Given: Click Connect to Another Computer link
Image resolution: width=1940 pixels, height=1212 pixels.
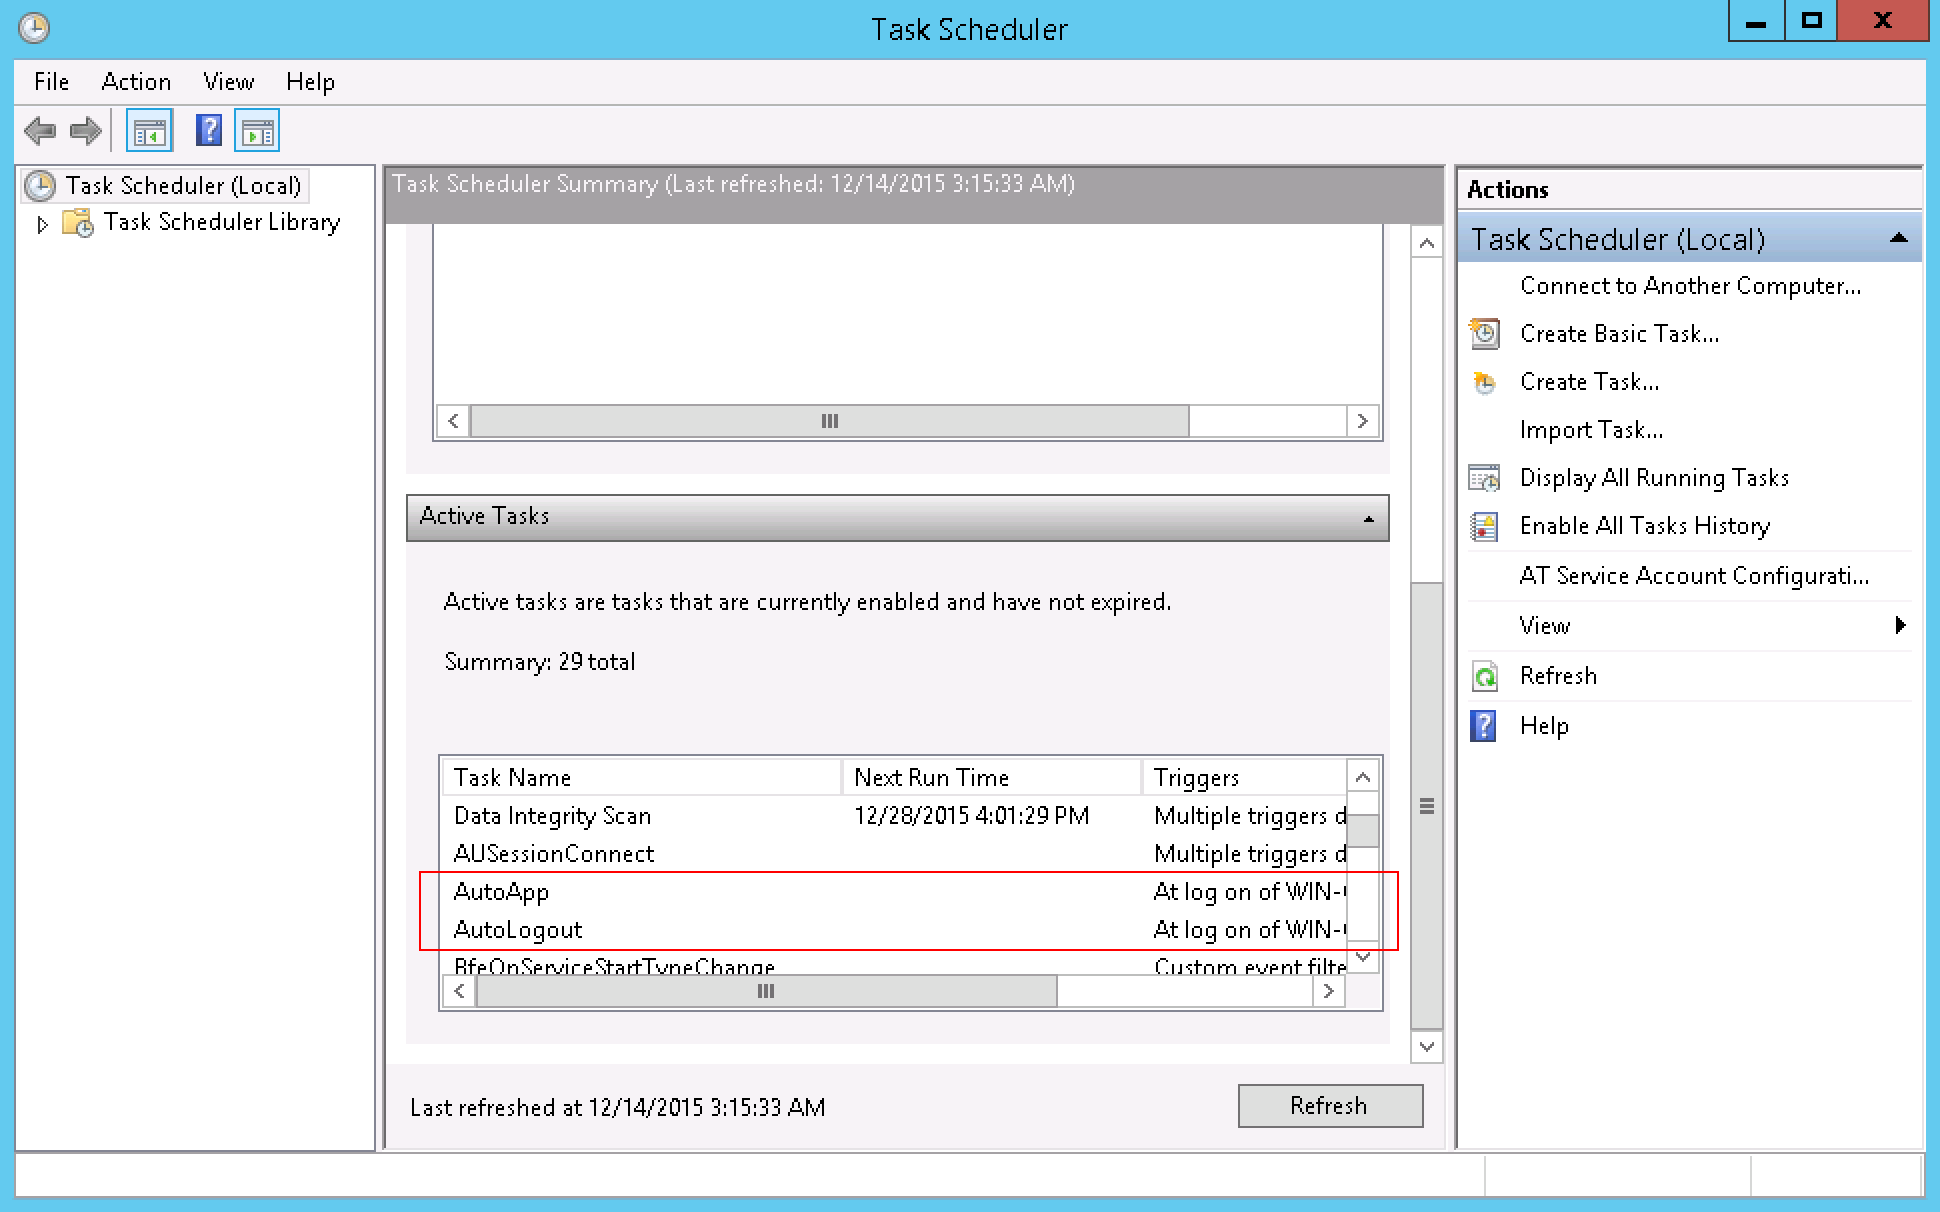Looking at the screenshot, I should (x=1689, y=285).
